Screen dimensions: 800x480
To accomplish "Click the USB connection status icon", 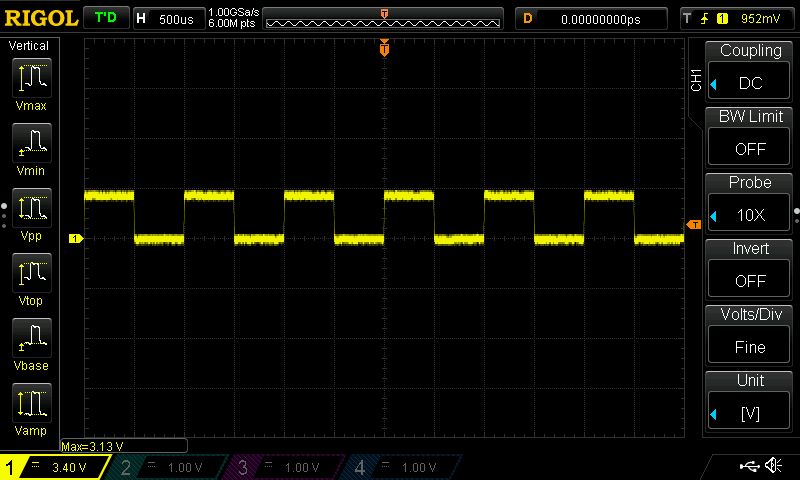I will click(x=749, y=465).
